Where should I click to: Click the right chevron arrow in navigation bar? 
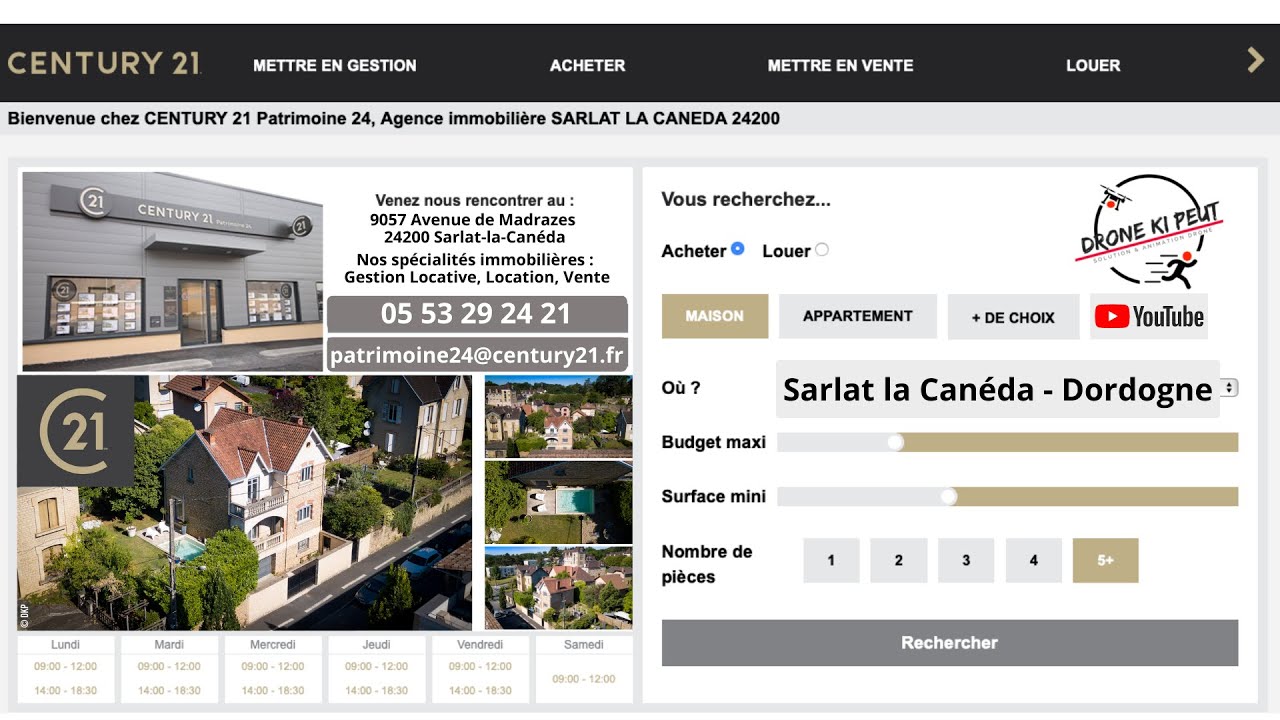tap(1256, 60)
